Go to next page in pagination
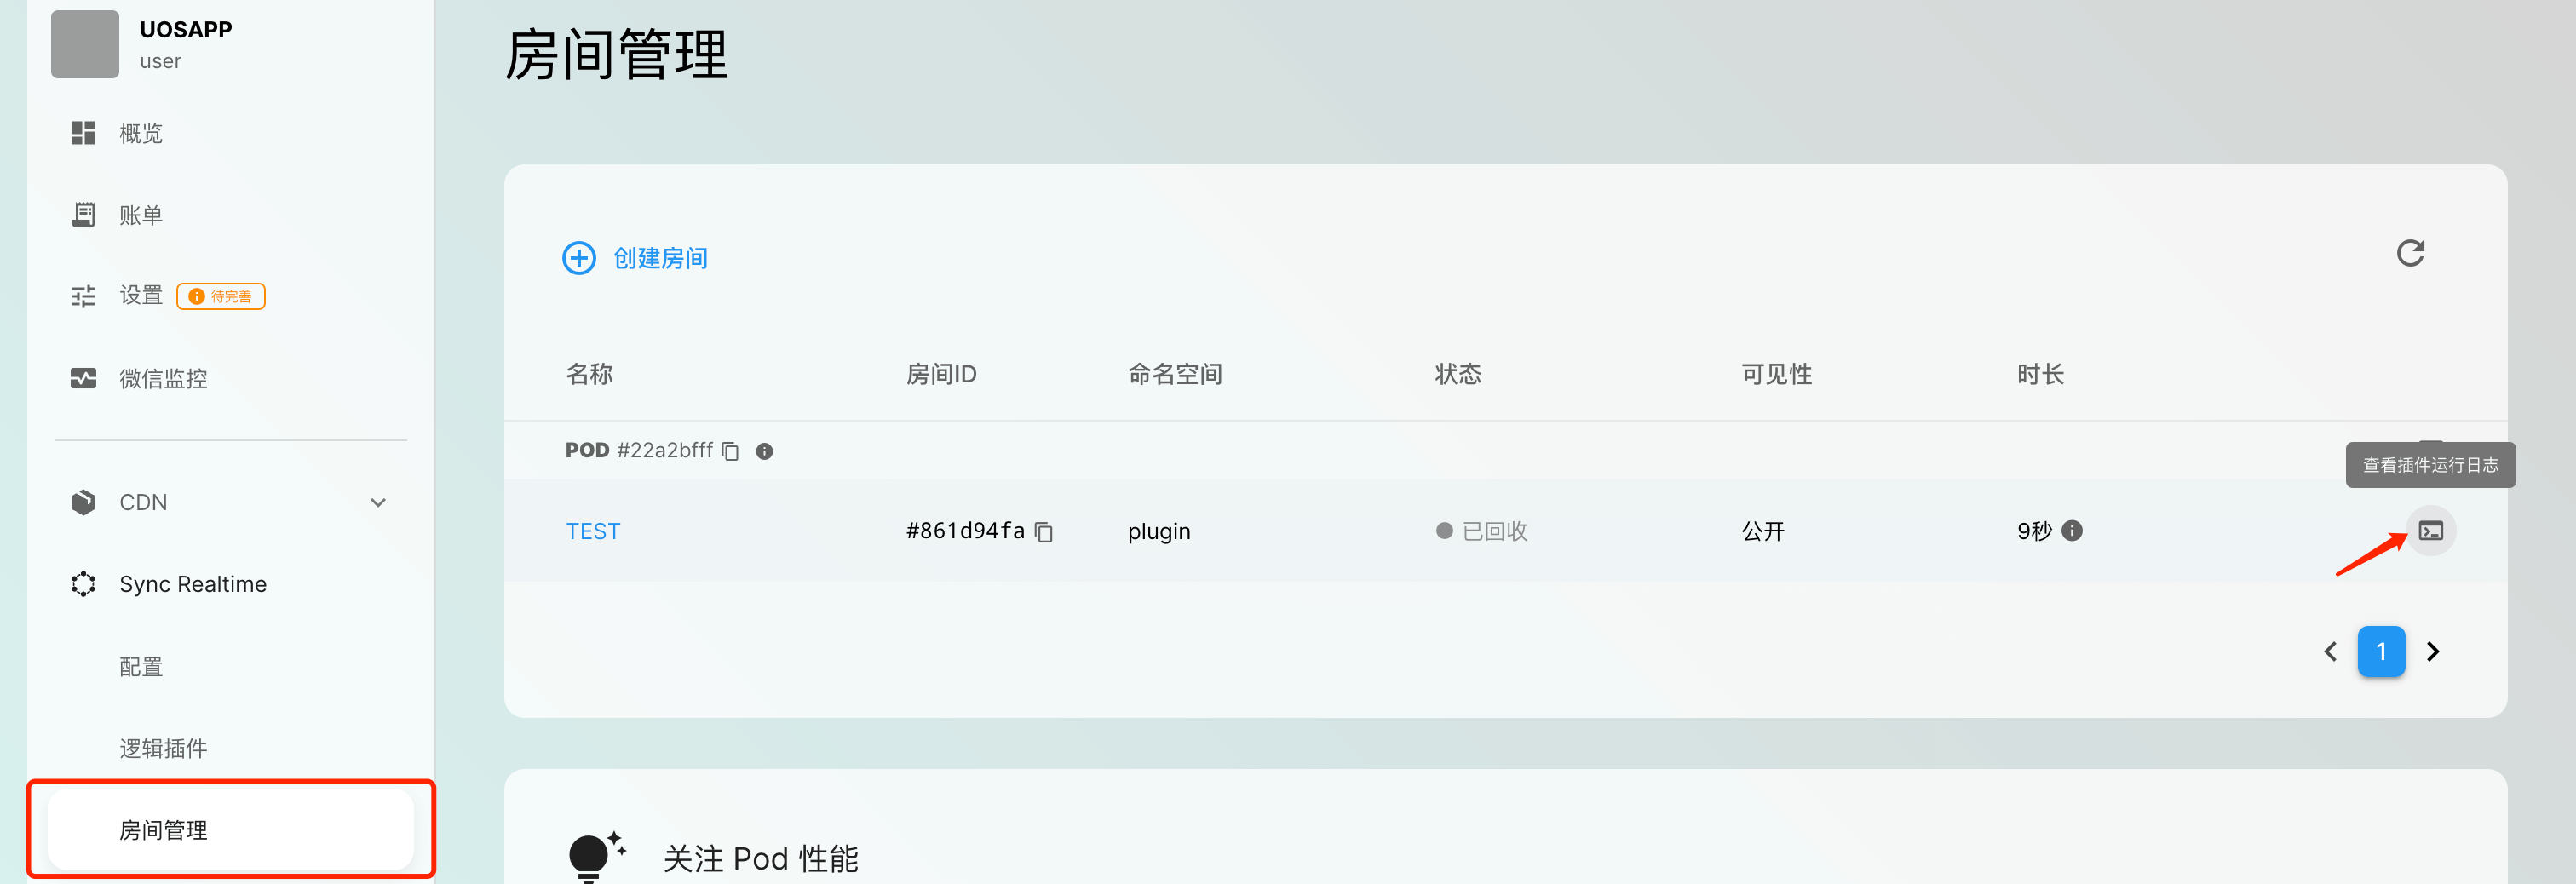 click(2433, 652)
